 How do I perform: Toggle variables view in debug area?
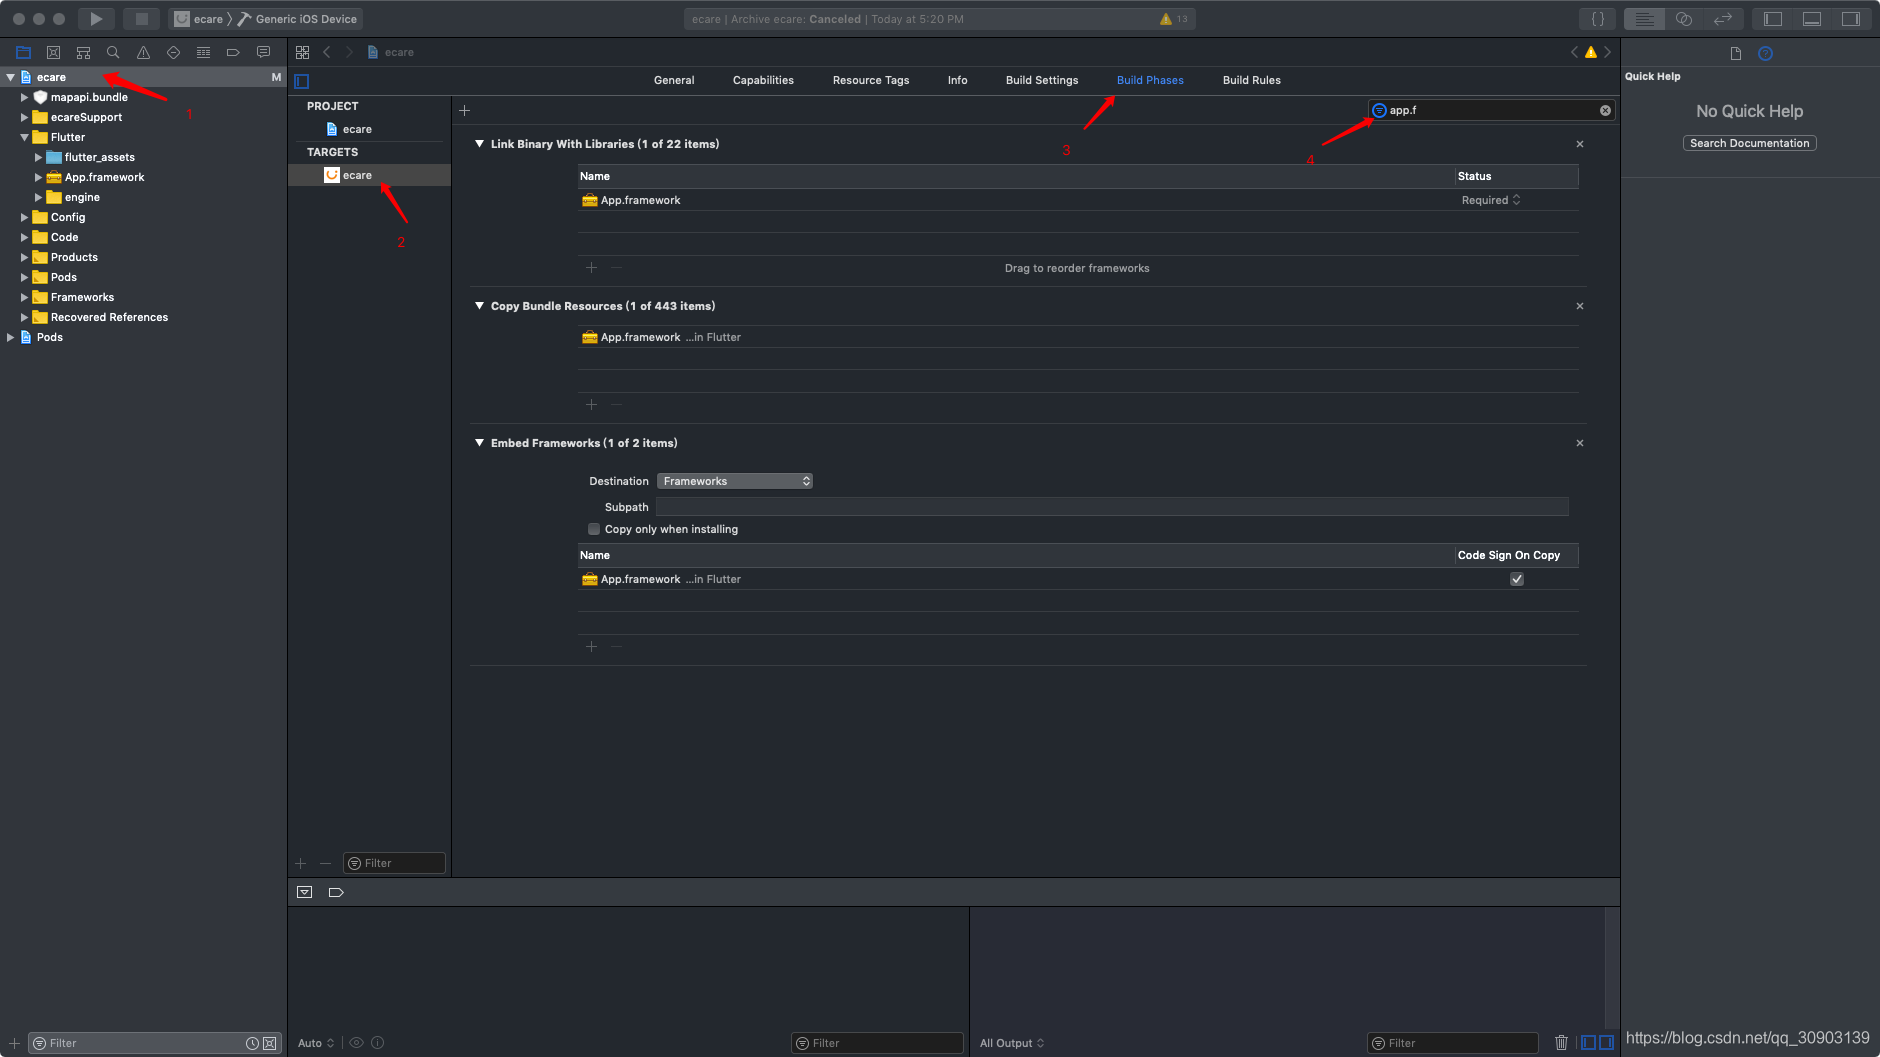pos(1588,1043)
